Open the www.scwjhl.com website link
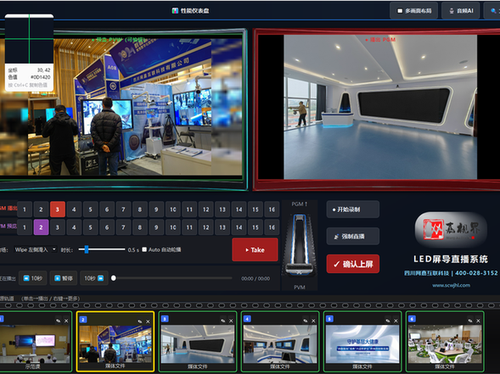The height and width of the screenshot is (374, 500). (451, 285)
